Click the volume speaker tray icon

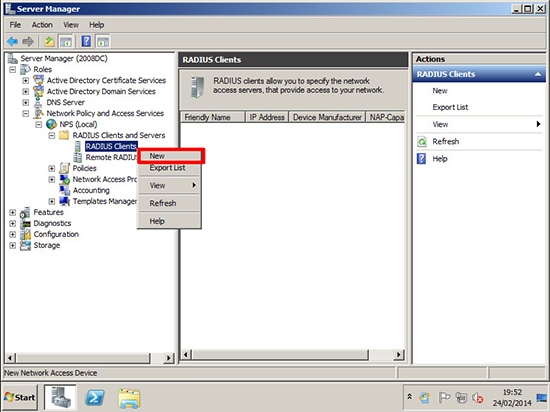pyautogui.click(x=477, y=398)
